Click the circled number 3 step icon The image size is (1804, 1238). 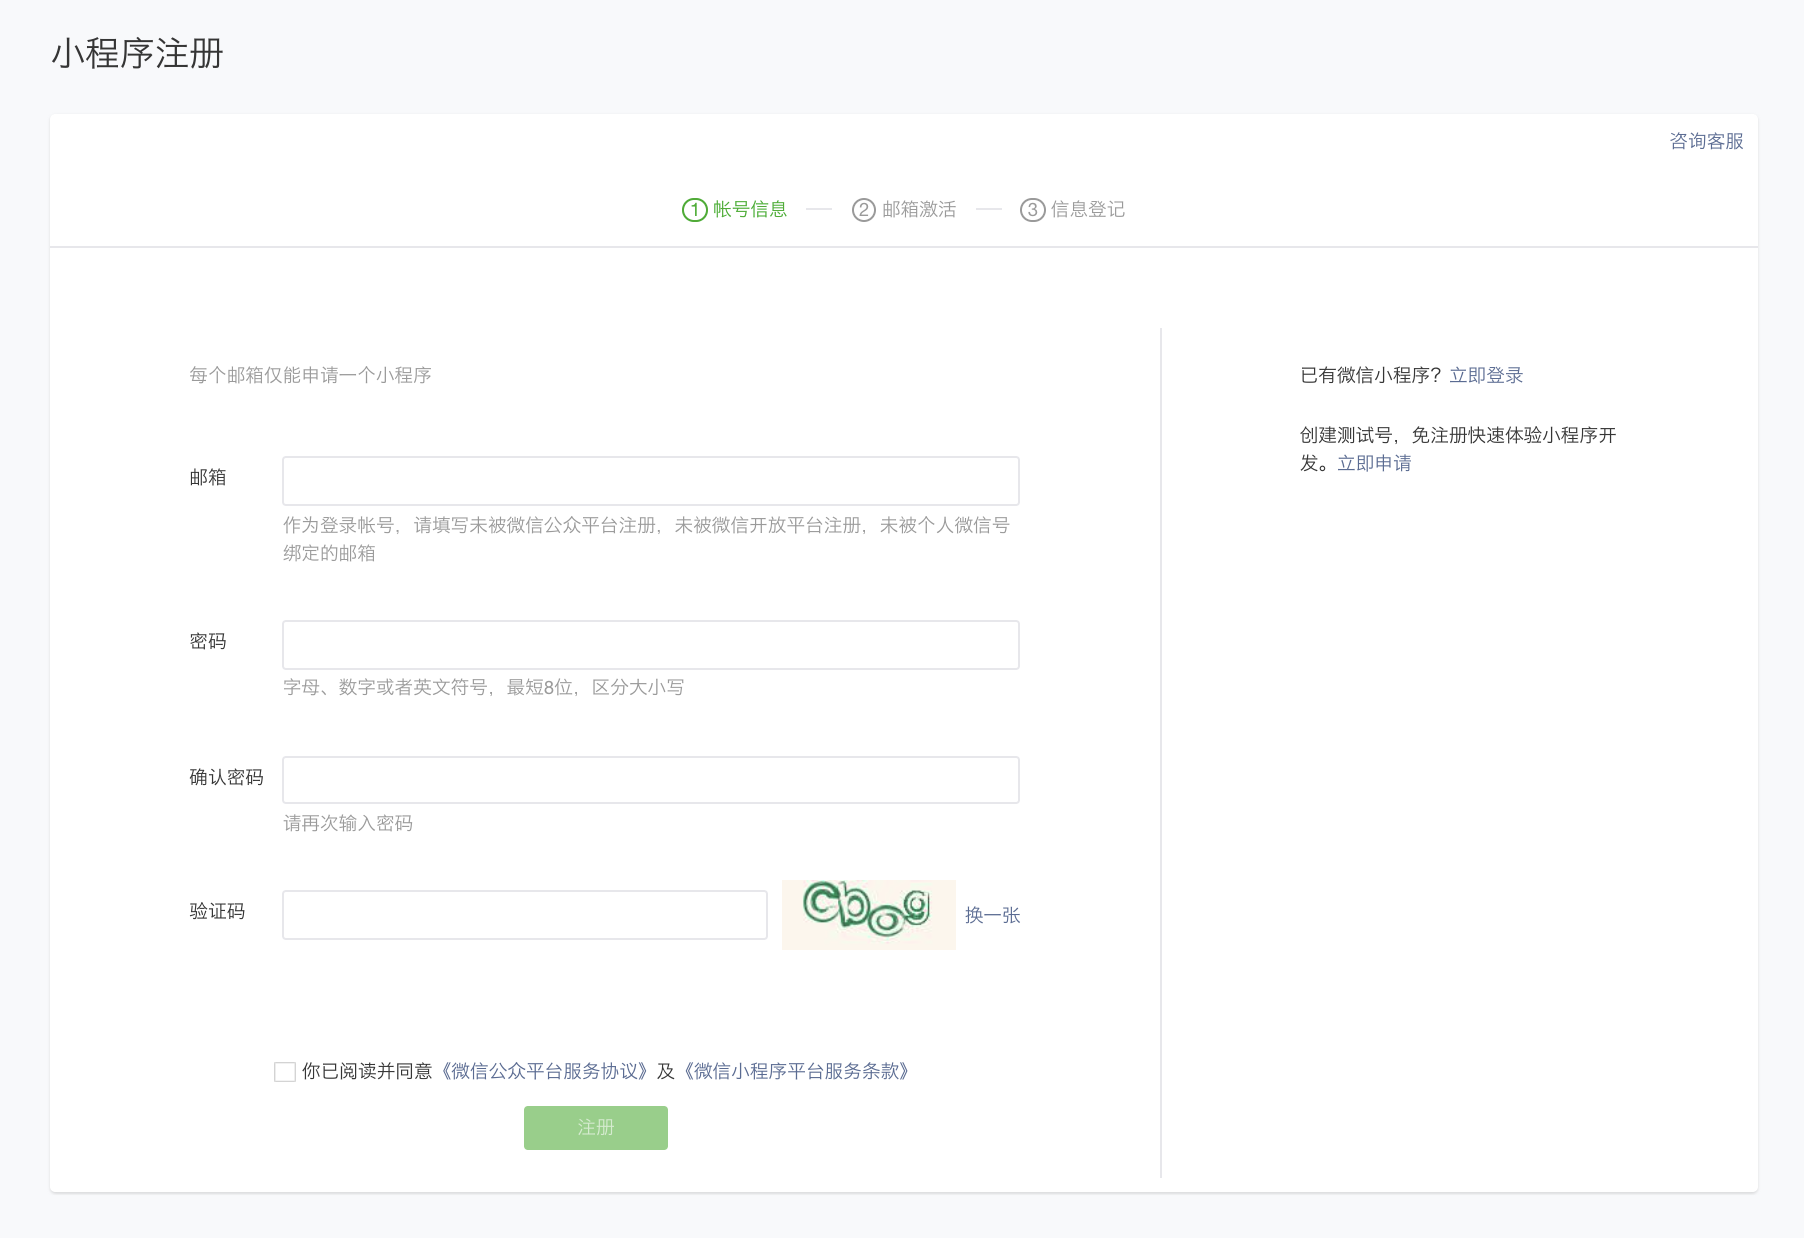tap(1032, 210)
